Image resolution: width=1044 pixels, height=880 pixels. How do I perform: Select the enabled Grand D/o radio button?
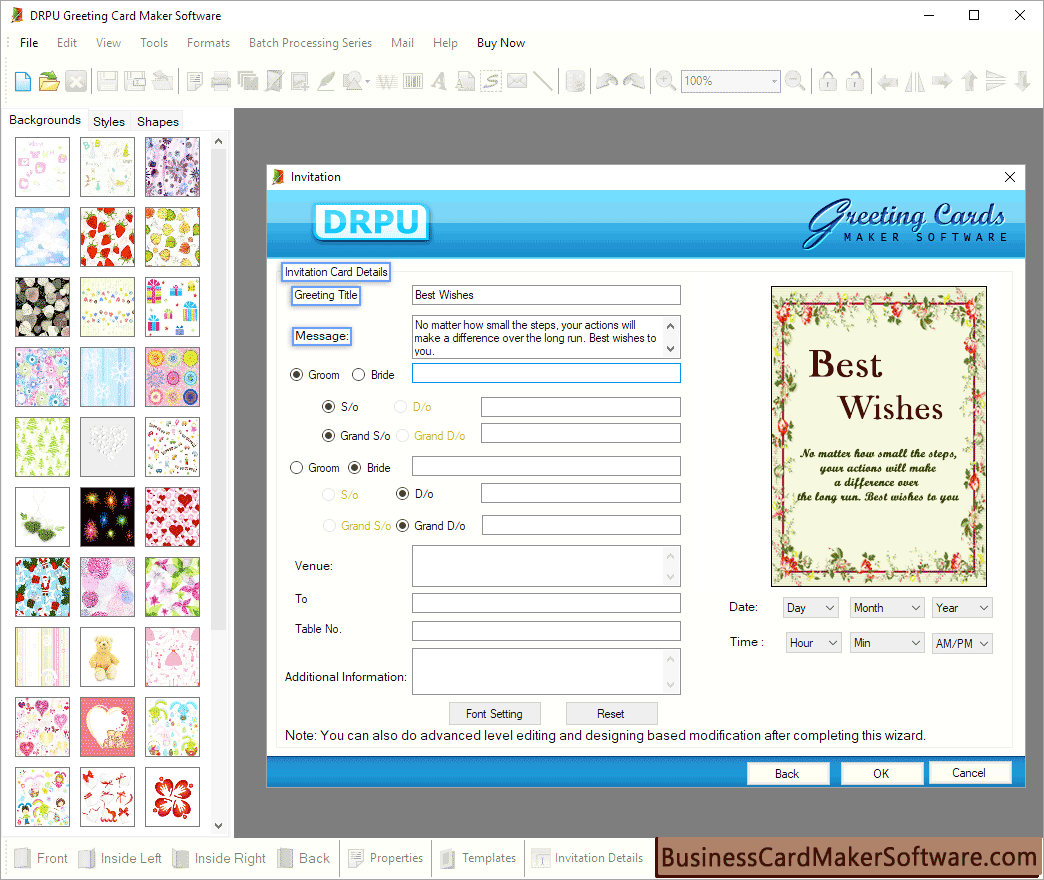[x=402, y=526]
